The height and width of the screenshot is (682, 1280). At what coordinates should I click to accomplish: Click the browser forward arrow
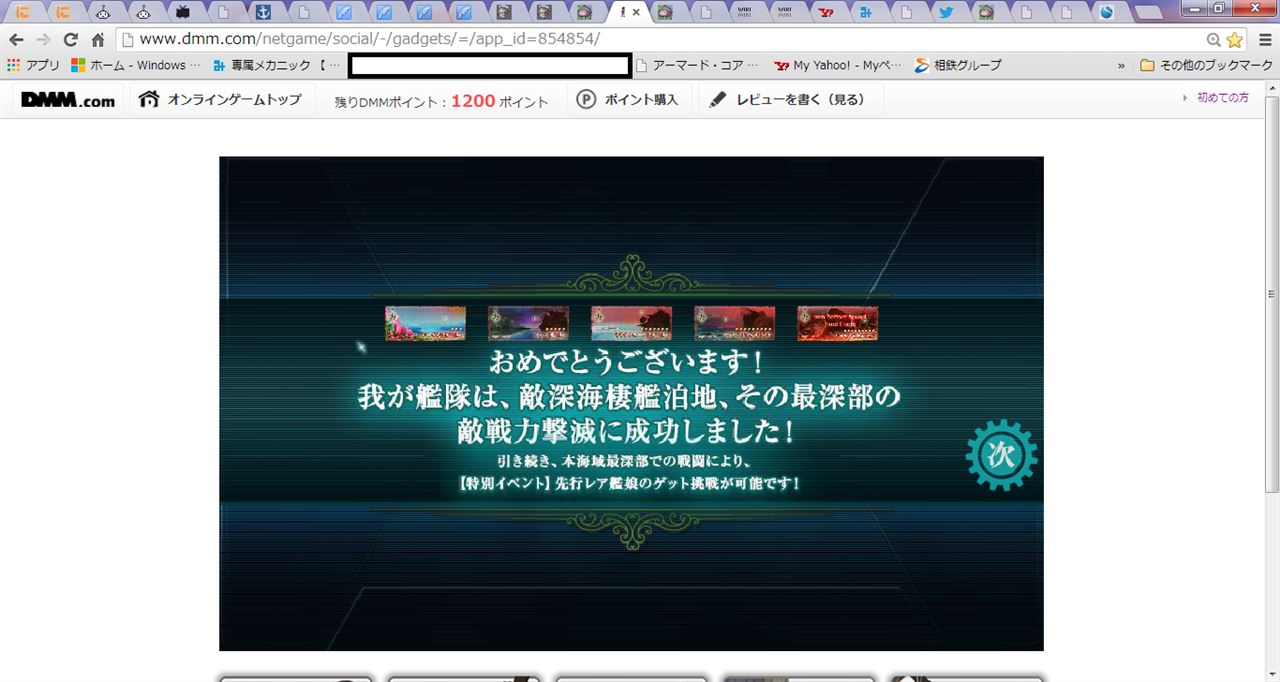point(43,40)
